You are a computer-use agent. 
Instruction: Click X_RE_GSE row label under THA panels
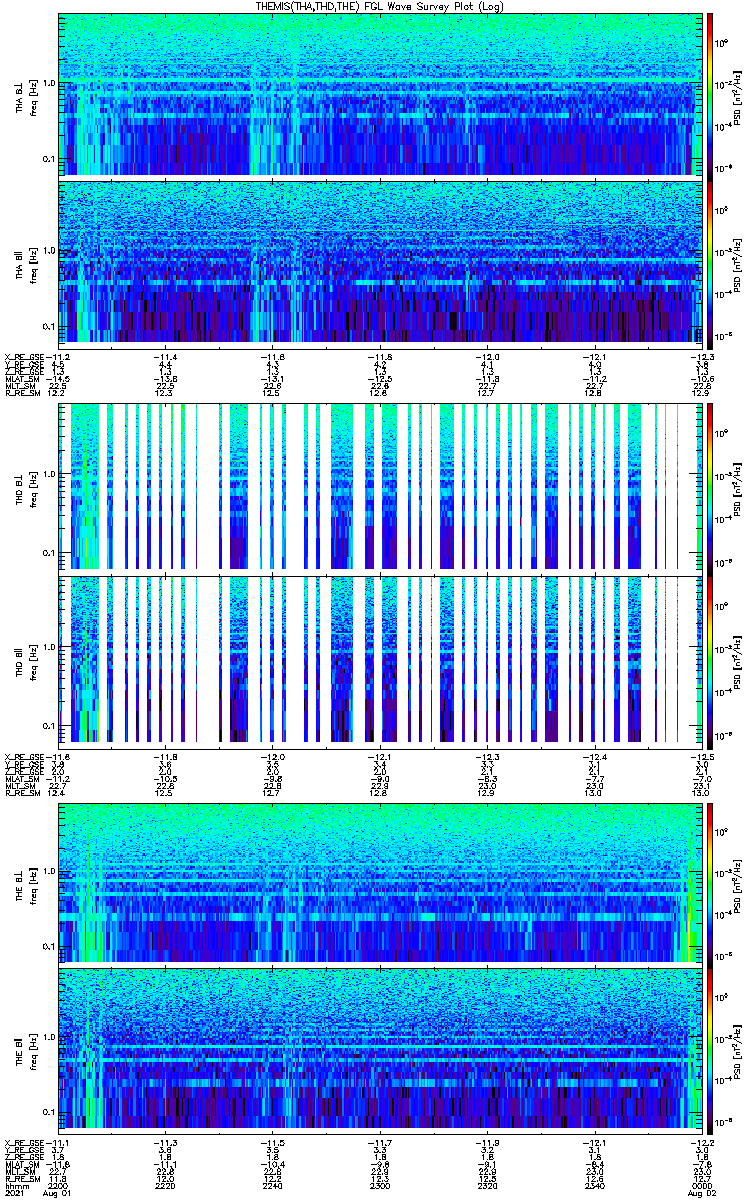coord(26,357)
